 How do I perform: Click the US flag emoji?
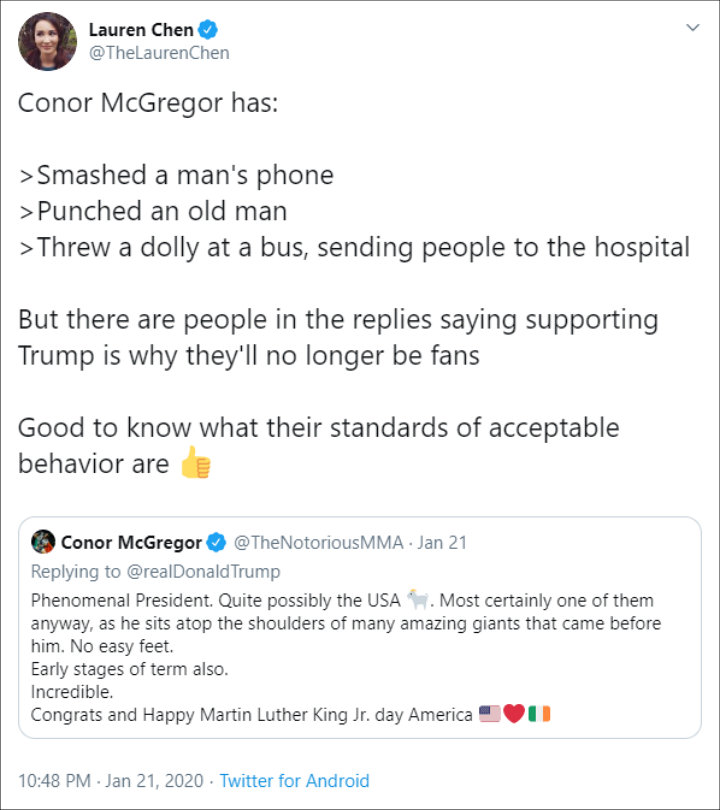pyautogui.click(x=490, y=714)
